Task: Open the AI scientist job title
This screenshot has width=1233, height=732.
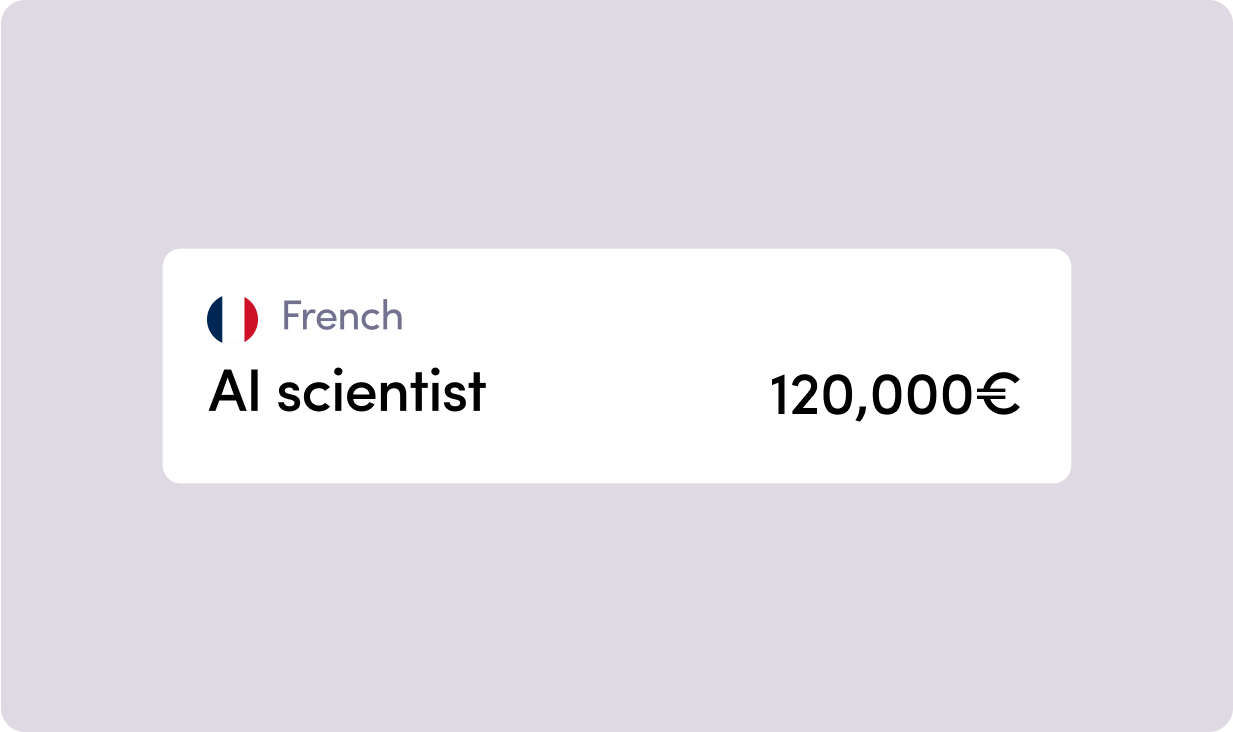Action: click(x=347, y=391)
